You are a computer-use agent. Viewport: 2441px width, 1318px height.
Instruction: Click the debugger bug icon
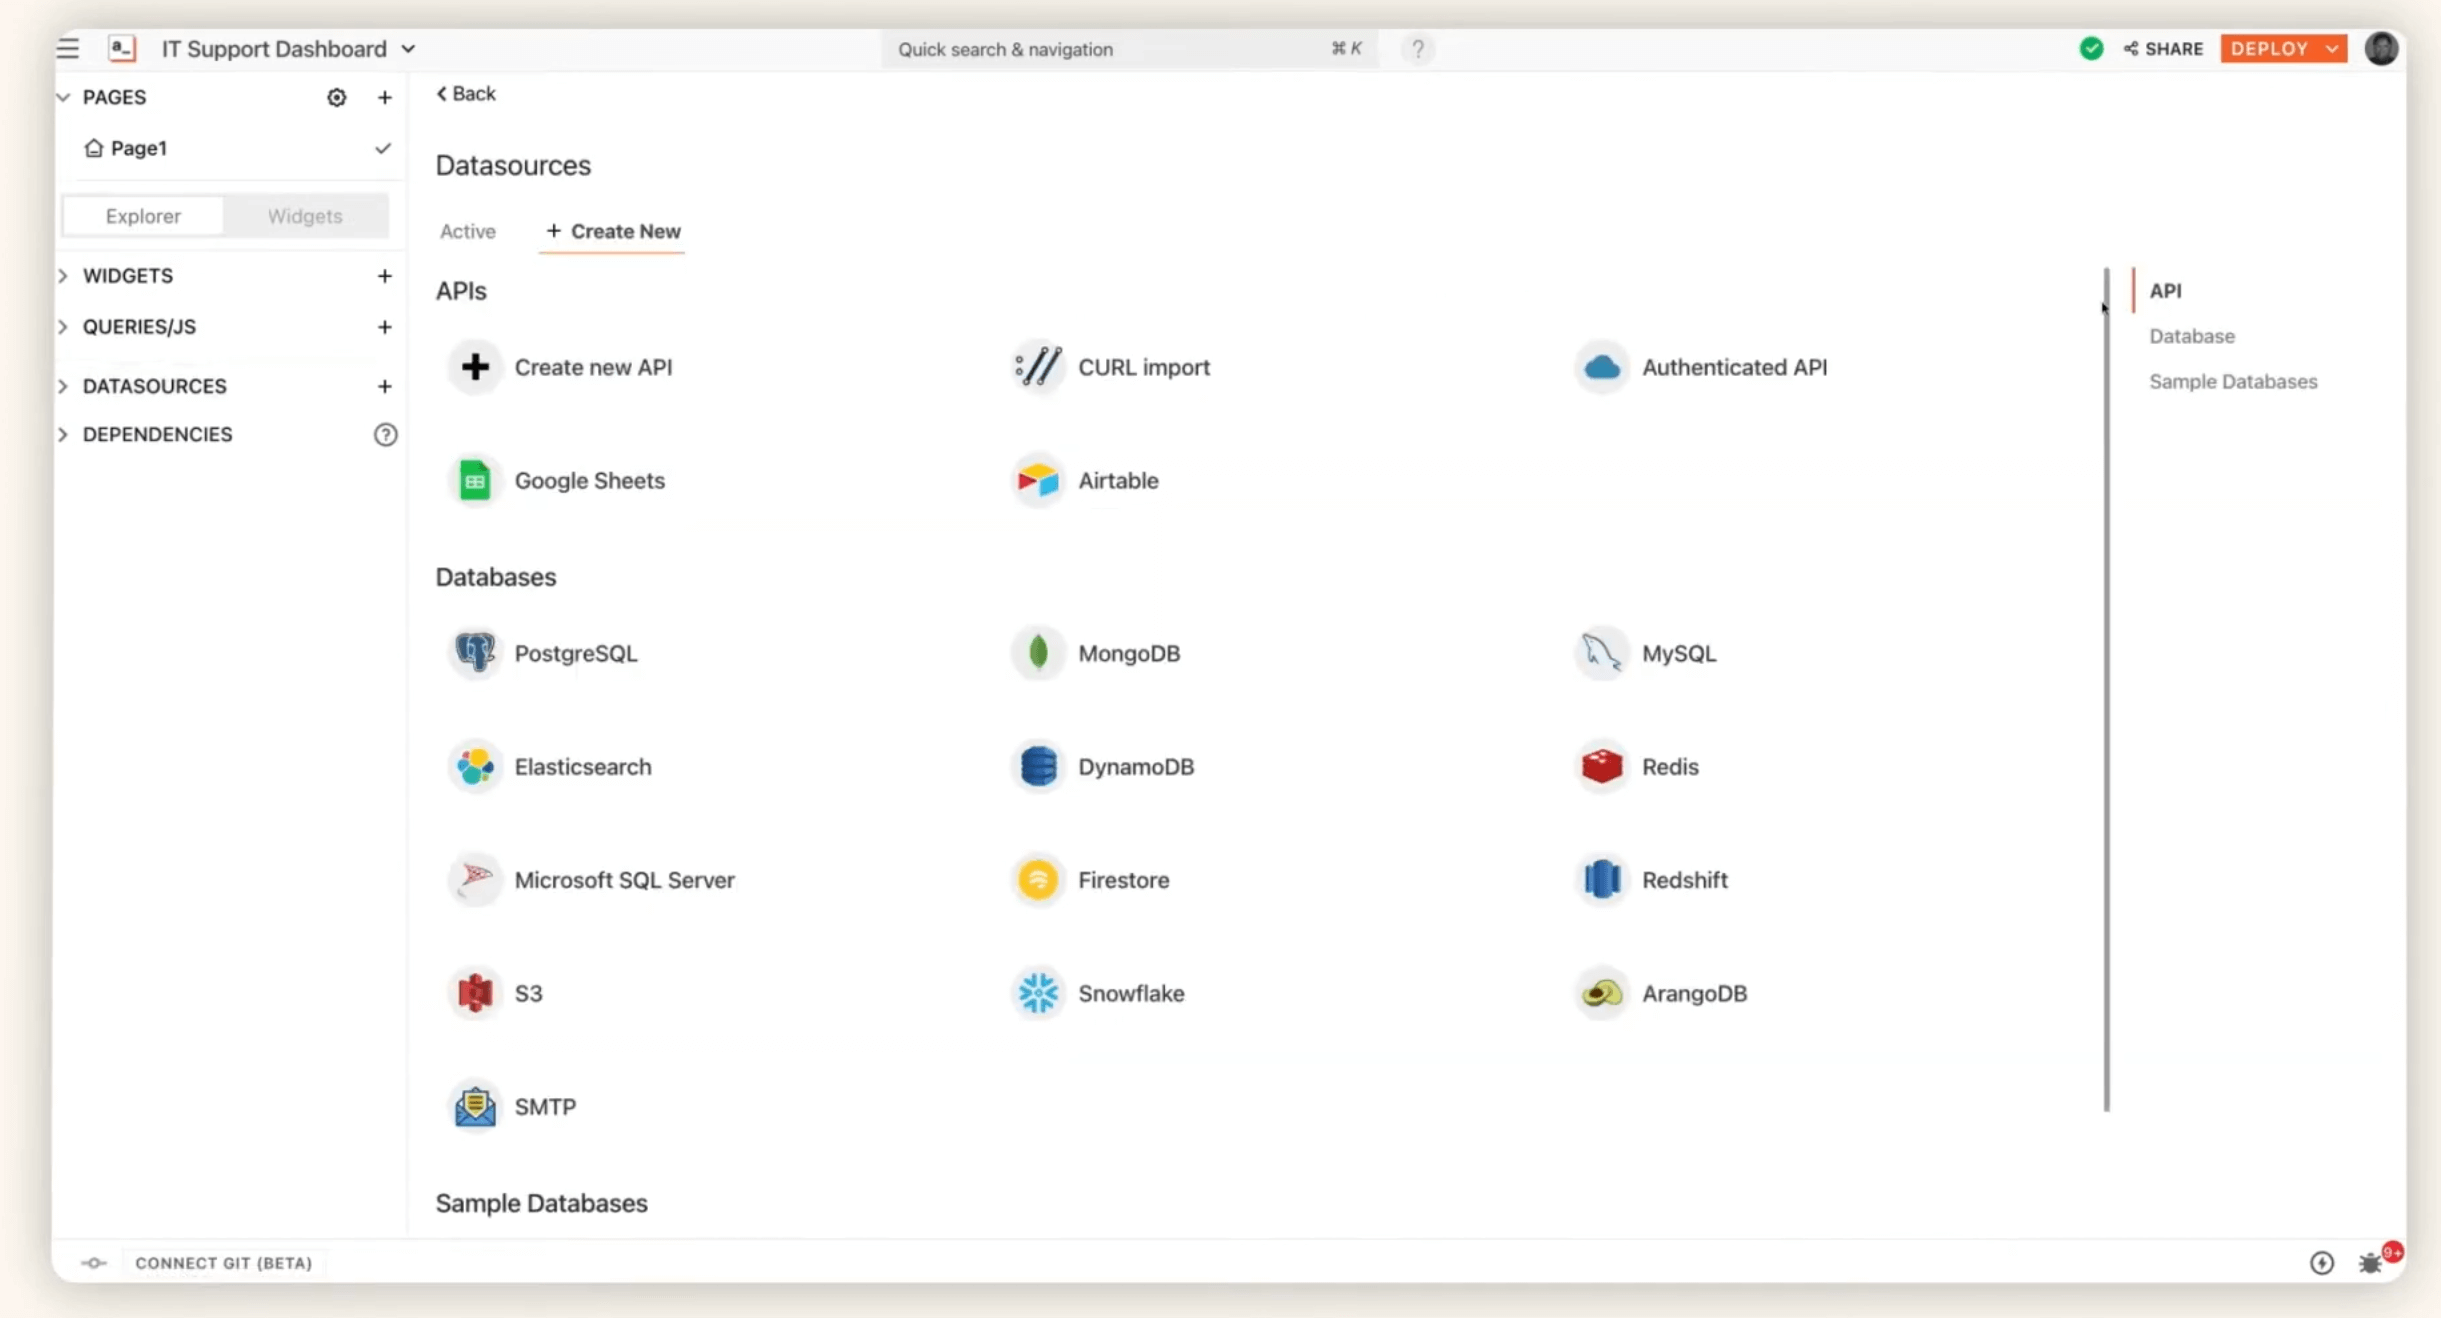tap(2369, 1263)
